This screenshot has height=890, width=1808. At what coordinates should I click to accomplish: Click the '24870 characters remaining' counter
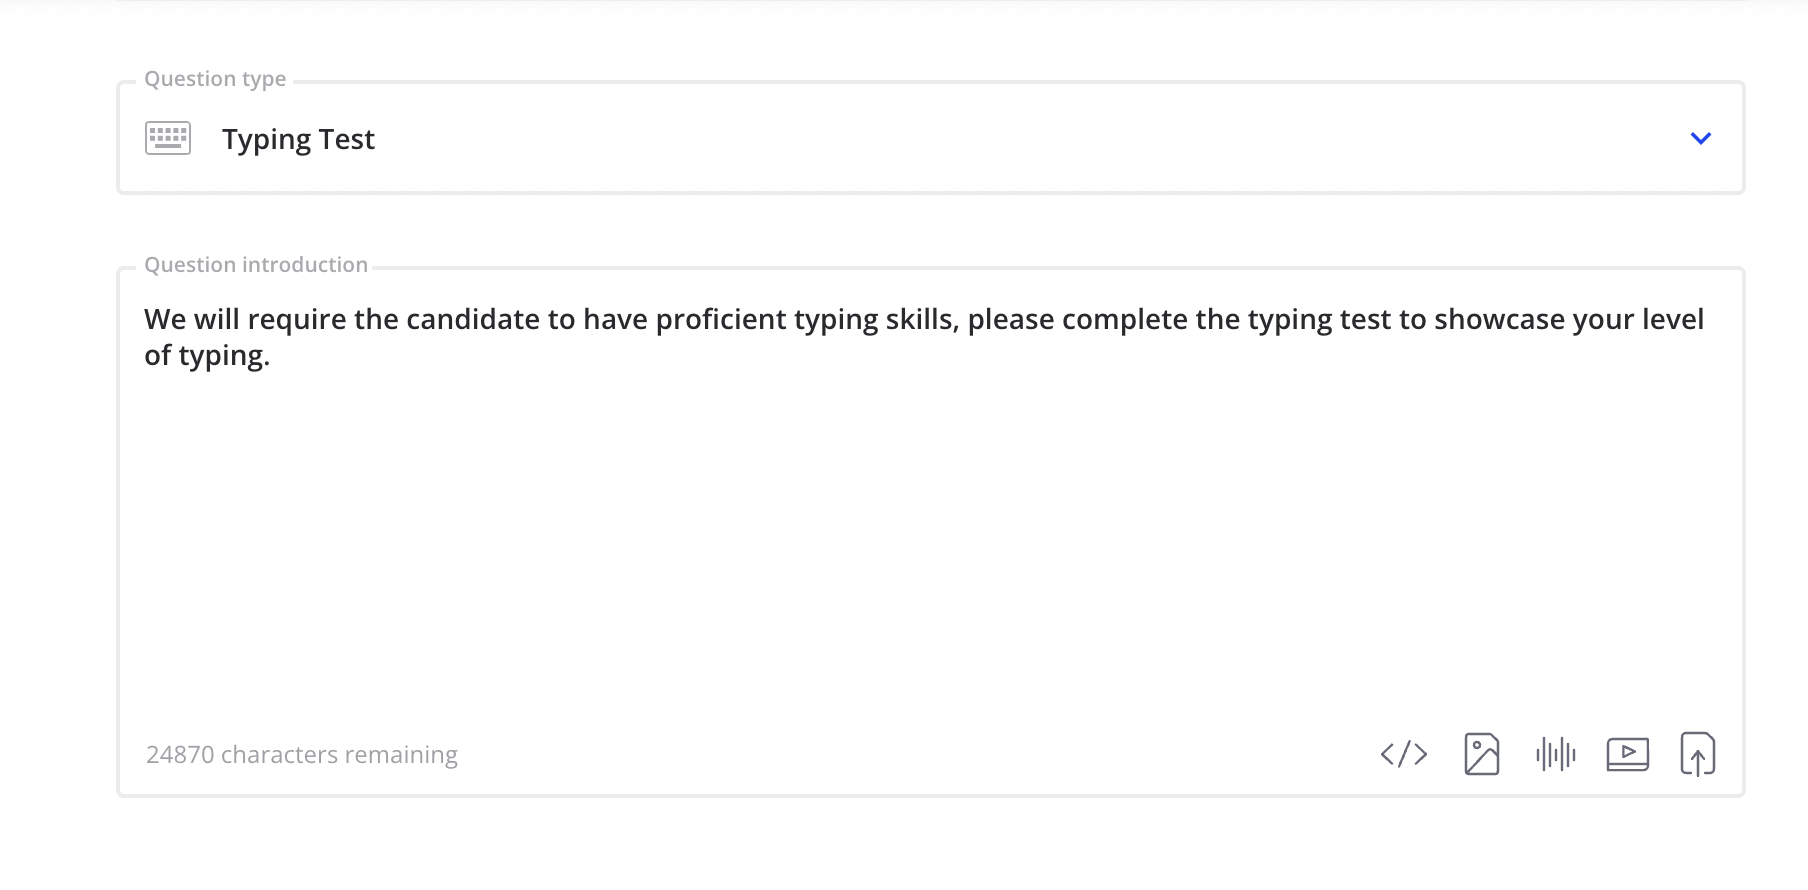coord(302,754)
